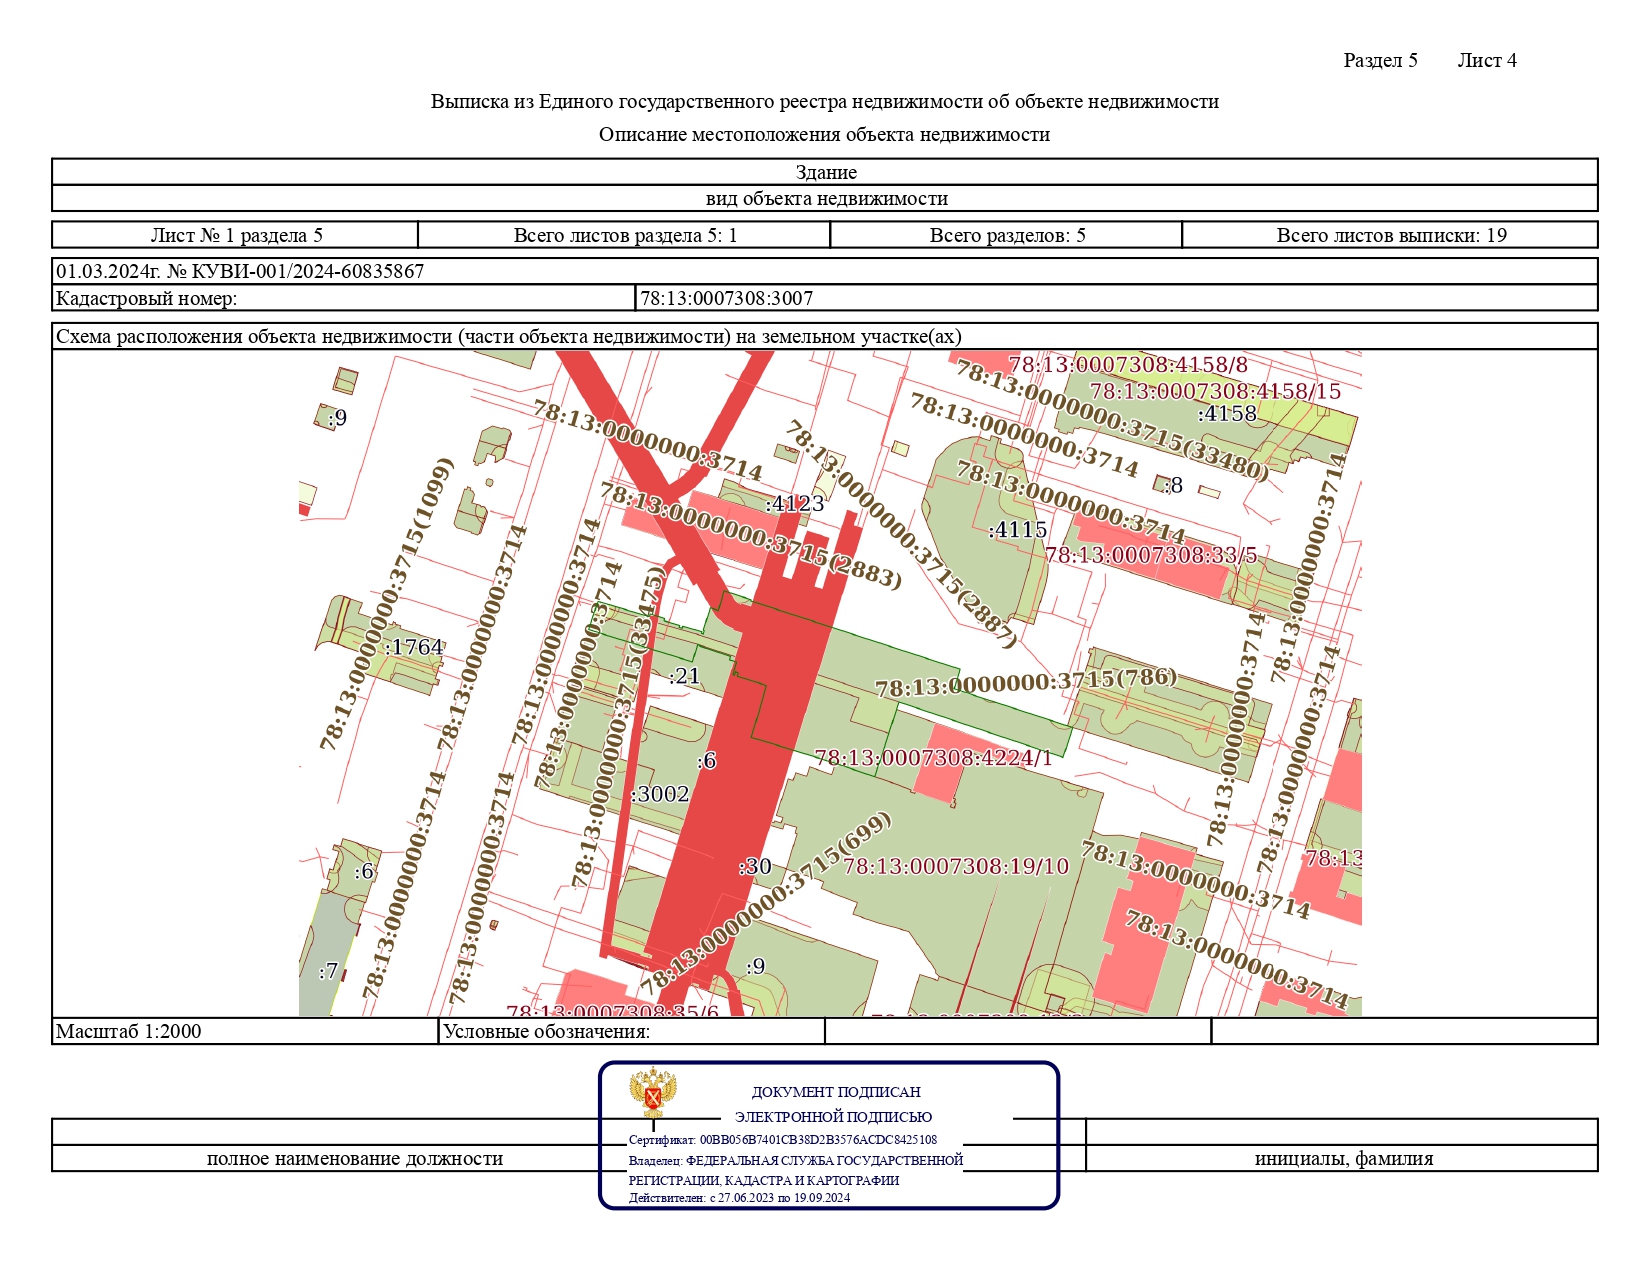Click the map label 78:13:0007308:4224/1
The height and width of the screenshot is (1275, 1650).
pyautogui.click(x=933, y=758)
